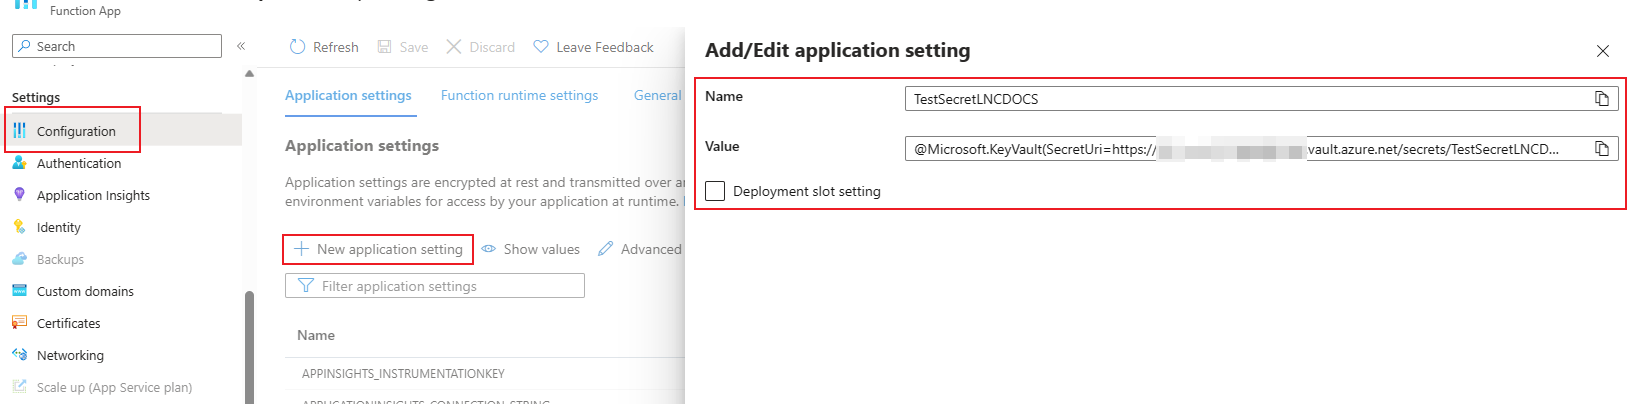Click the sidebar Search box
Screen dimensions: 1634x404
click(117, 46)
